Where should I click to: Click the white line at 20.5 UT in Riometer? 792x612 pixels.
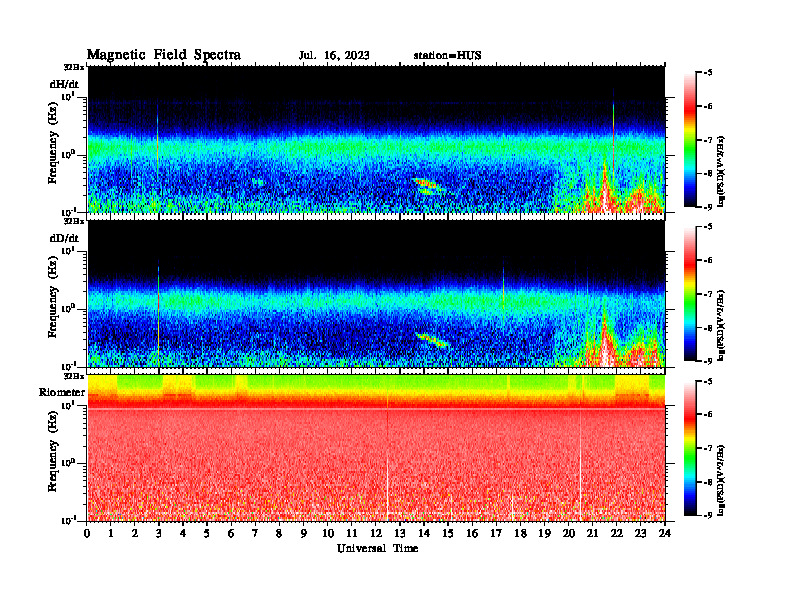[x=580, y=465]
